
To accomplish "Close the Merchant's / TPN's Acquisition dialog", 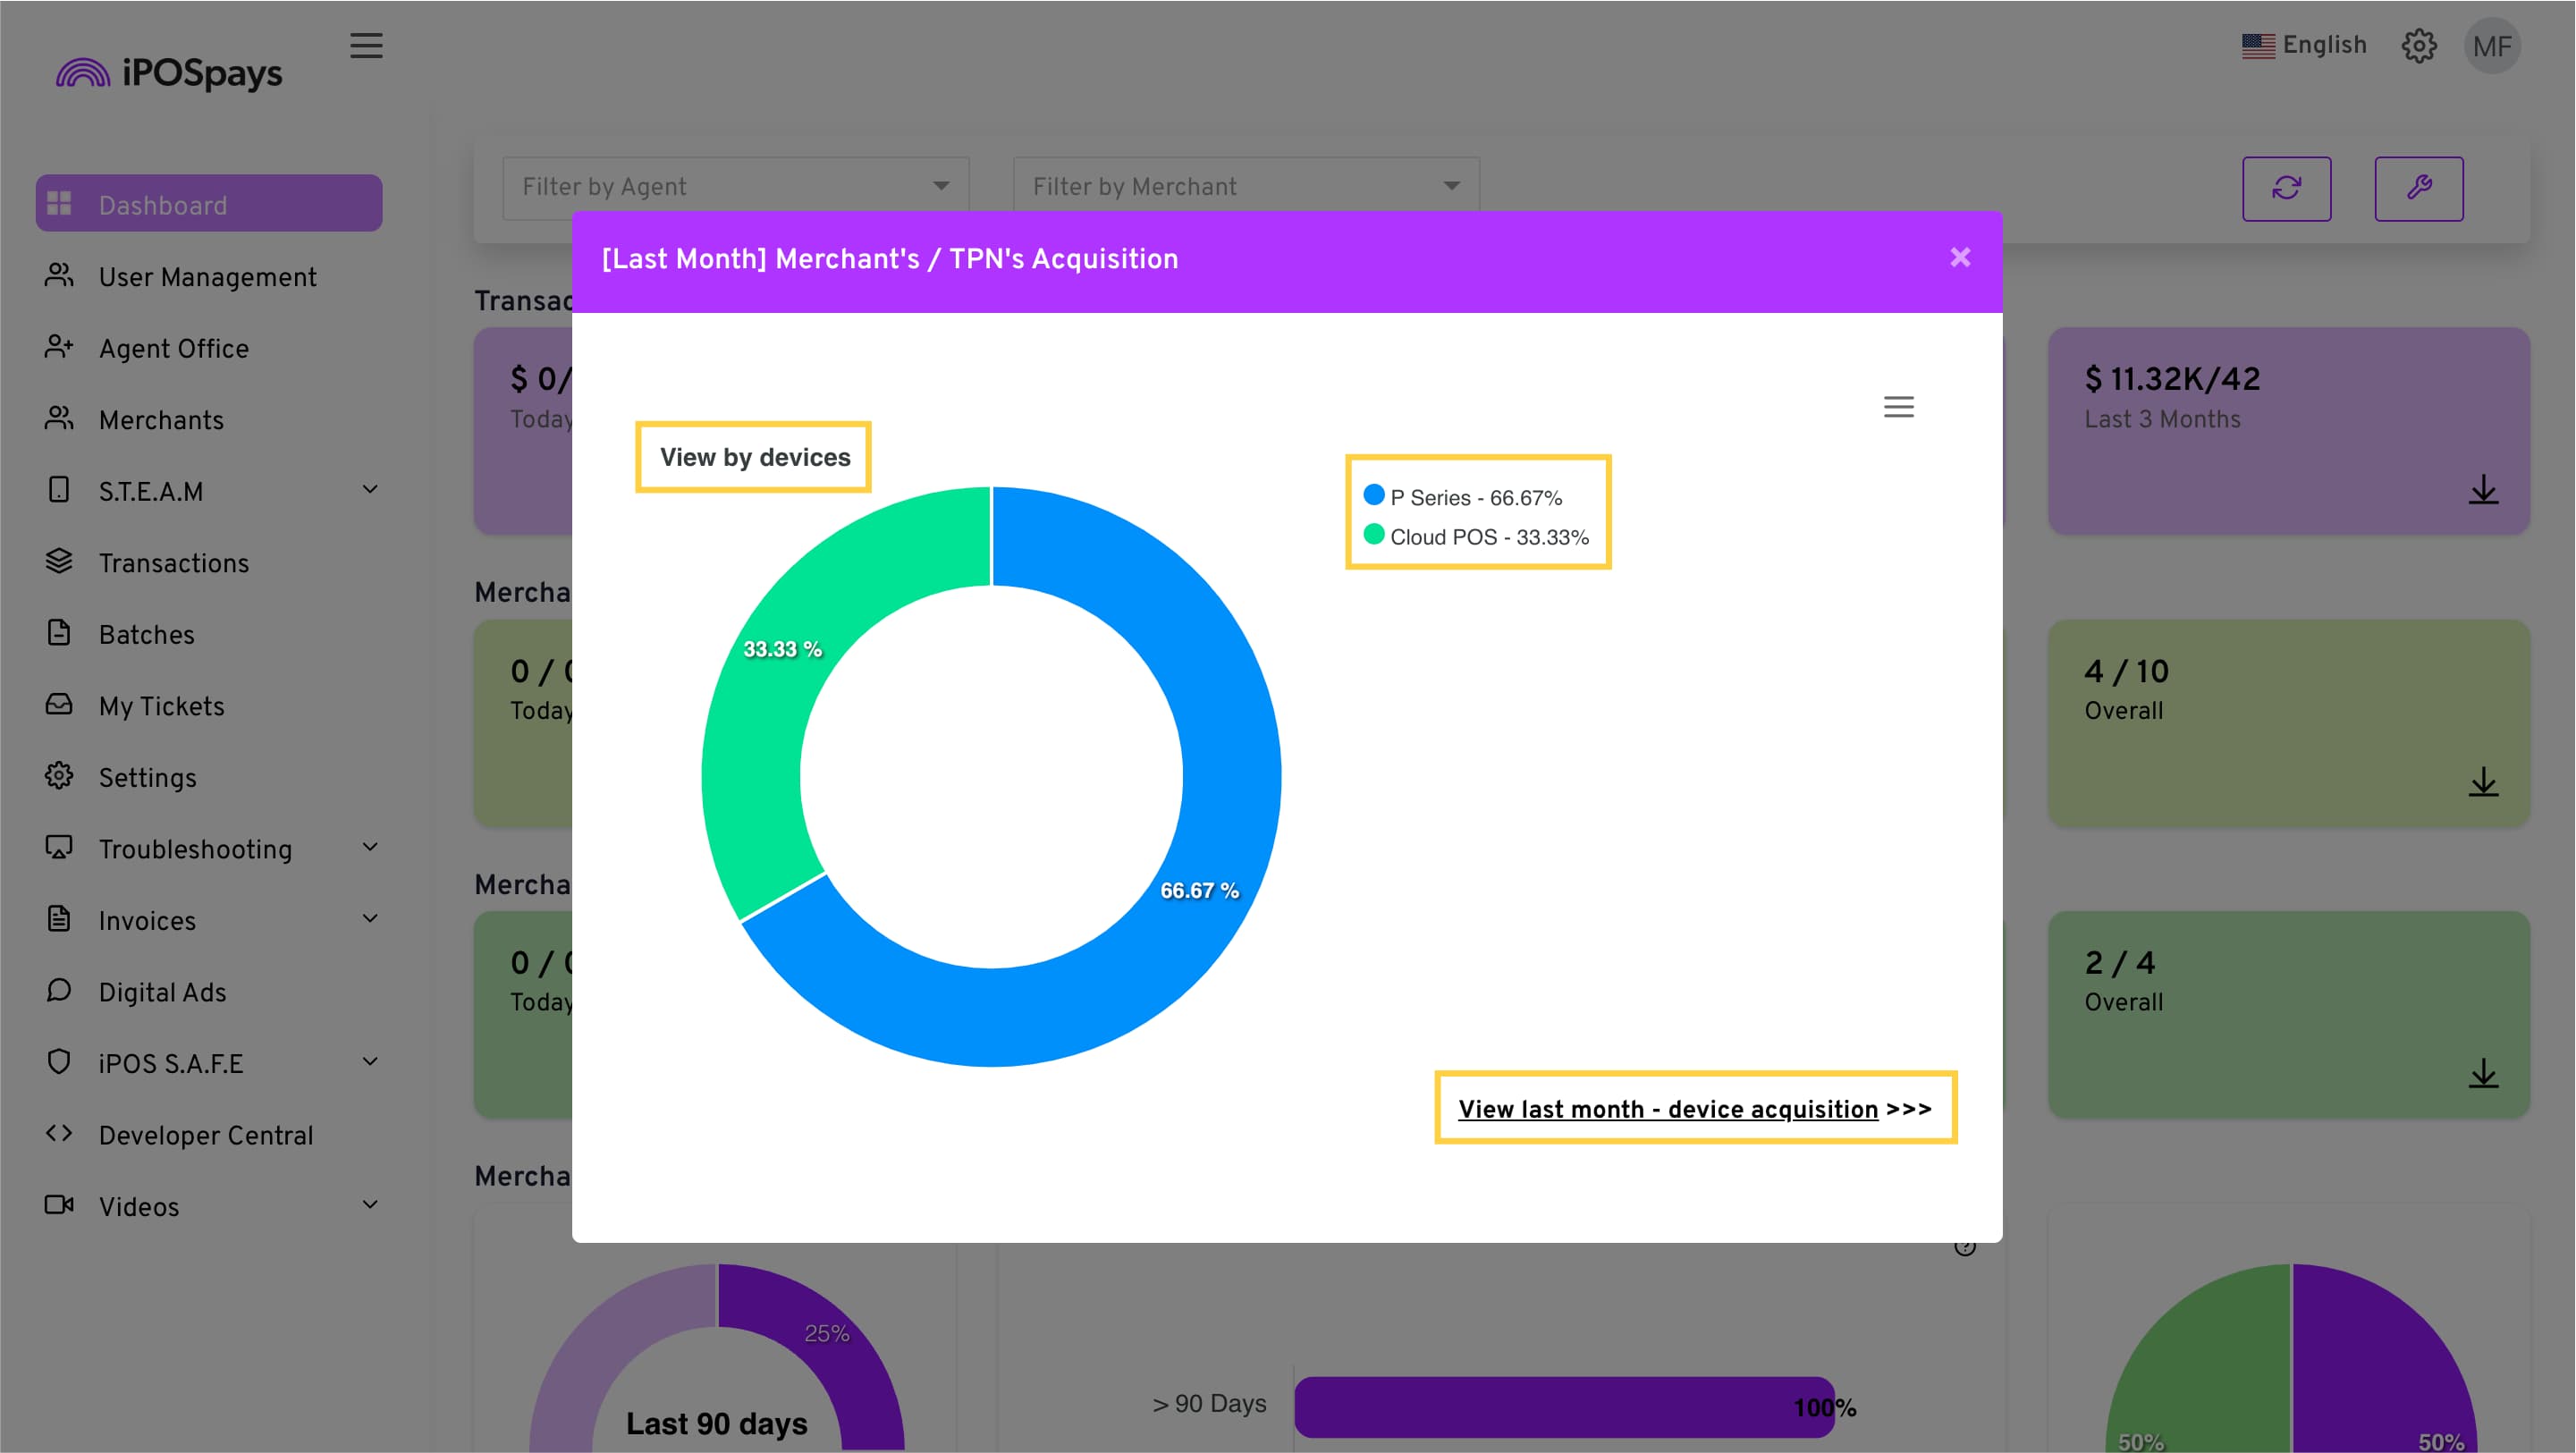I will pyautogui.click(x=1960, y=258).
